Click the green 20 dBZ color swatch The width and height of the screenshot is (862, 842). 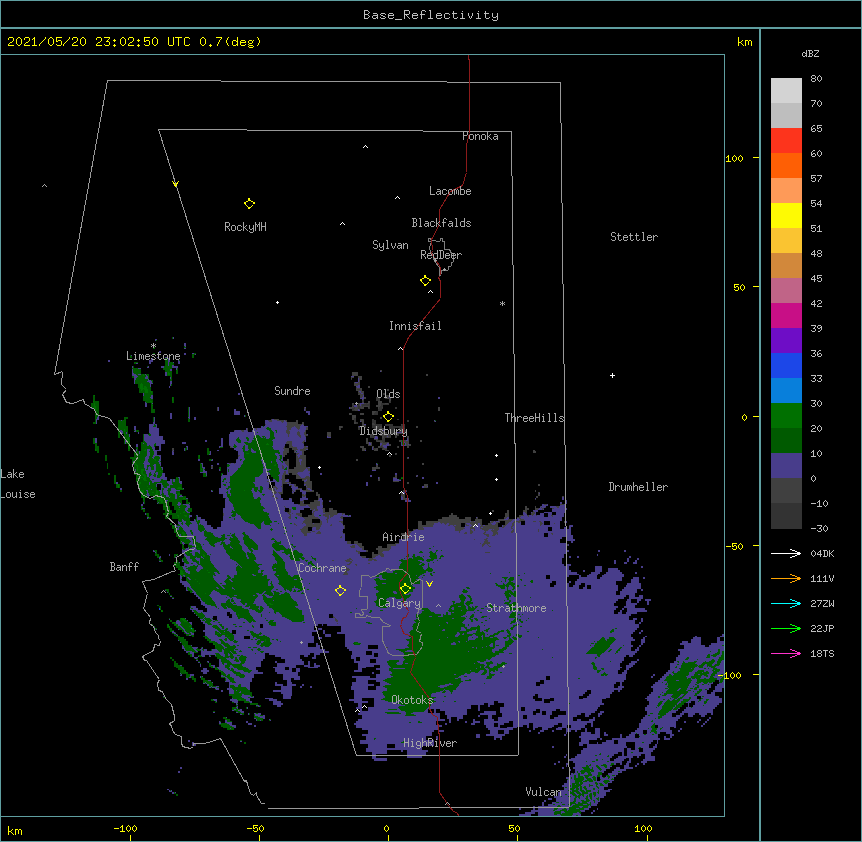coord(786,416)
